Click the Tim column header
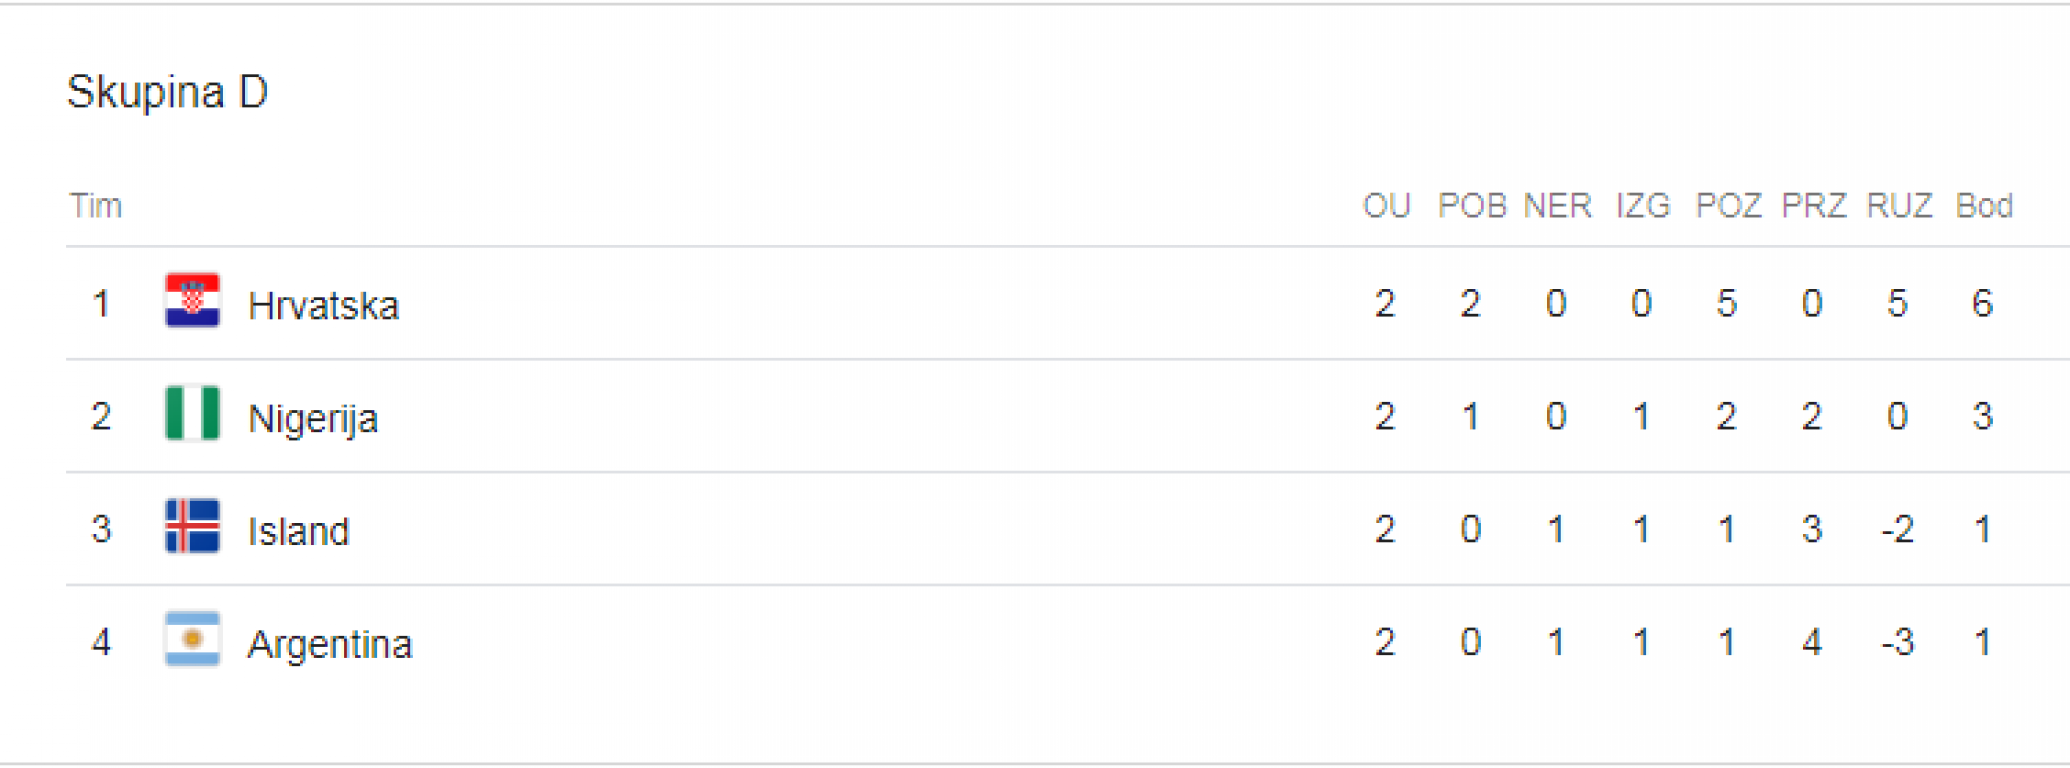This screenshot has height=768, width=2070. click(96, 206)
